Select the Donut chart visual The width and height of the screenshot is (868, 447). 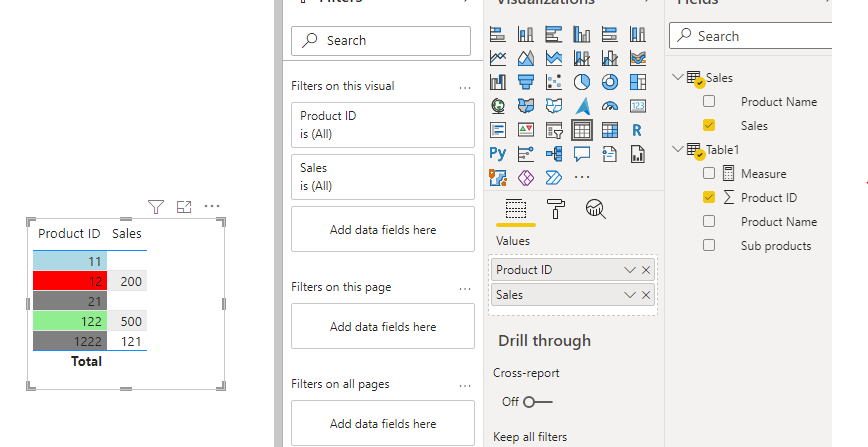(x=609, y=82)
